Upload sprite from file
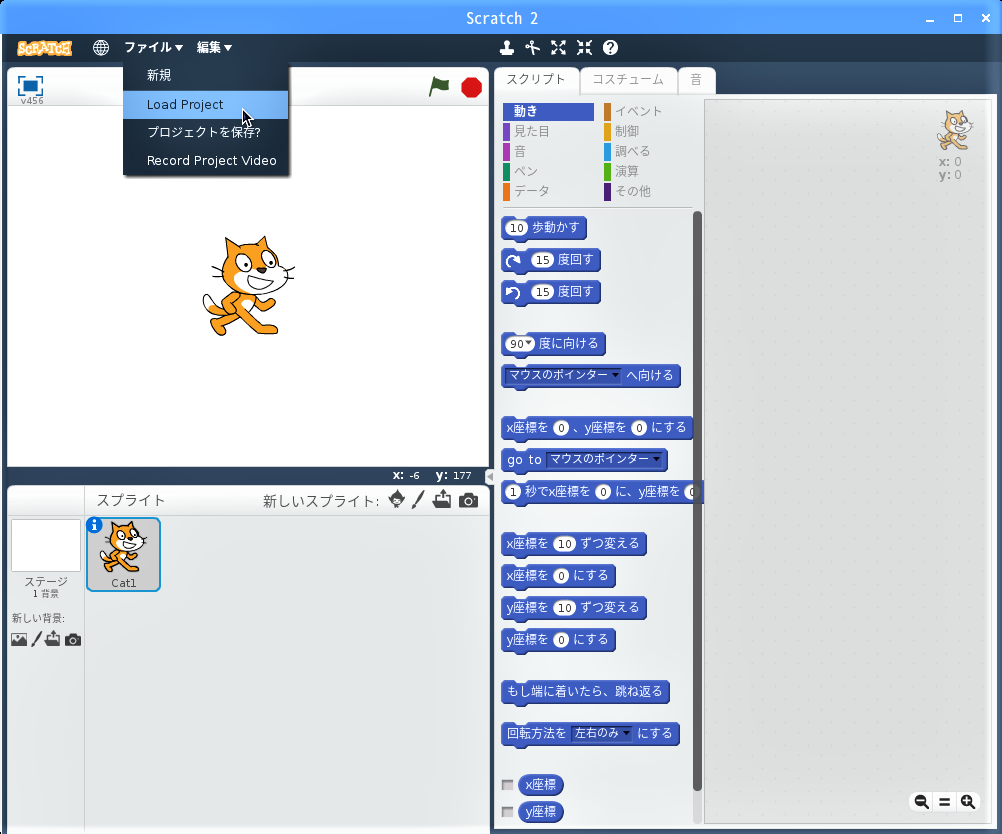Image resolution: width=1002 pixels, height=834 pixels. pyautogui.click(x=442, y=499)
